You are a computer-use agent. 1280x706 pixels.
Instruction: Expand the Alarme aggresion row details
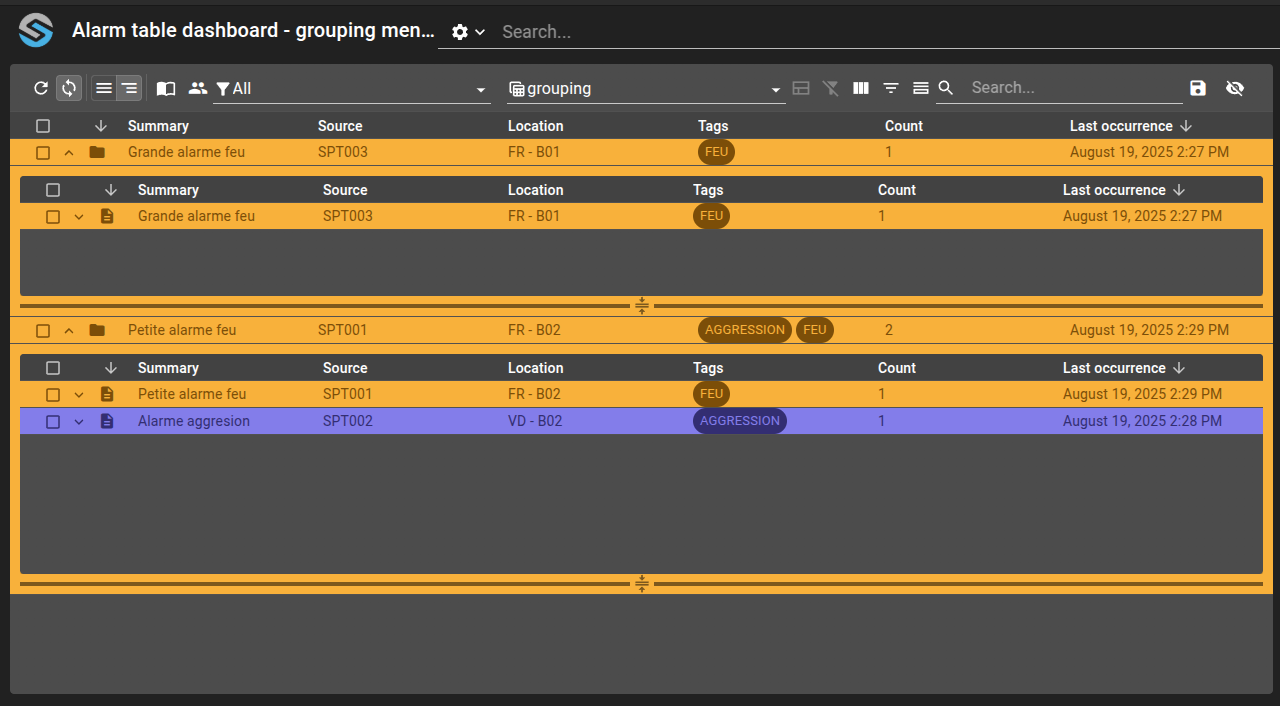point(79,422)
